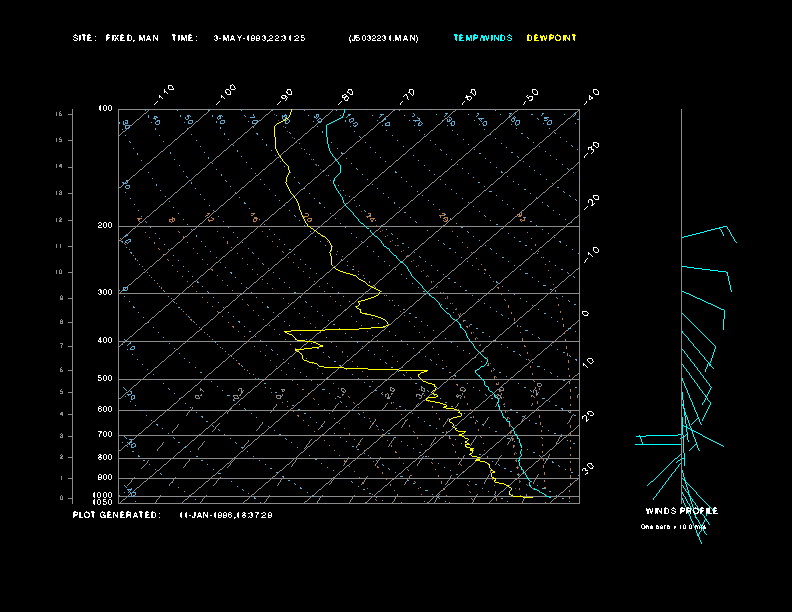Click the yellow DEWPOINT legend label

point(551,38)
